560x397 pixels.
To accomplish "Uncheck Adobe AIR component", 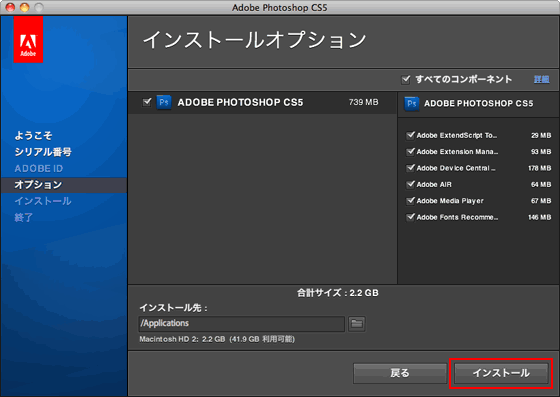I will pos(410,184).
